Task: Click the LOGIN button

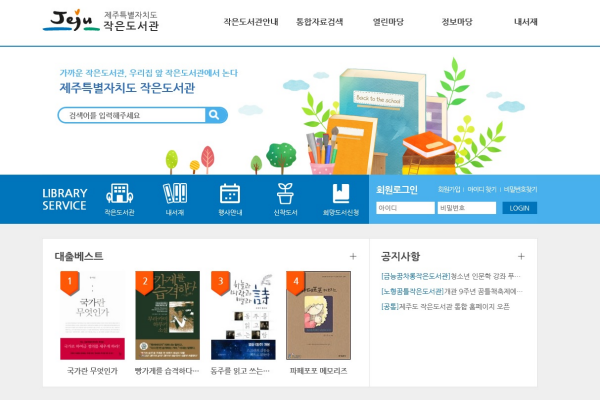Action: (x=519, y=208)
